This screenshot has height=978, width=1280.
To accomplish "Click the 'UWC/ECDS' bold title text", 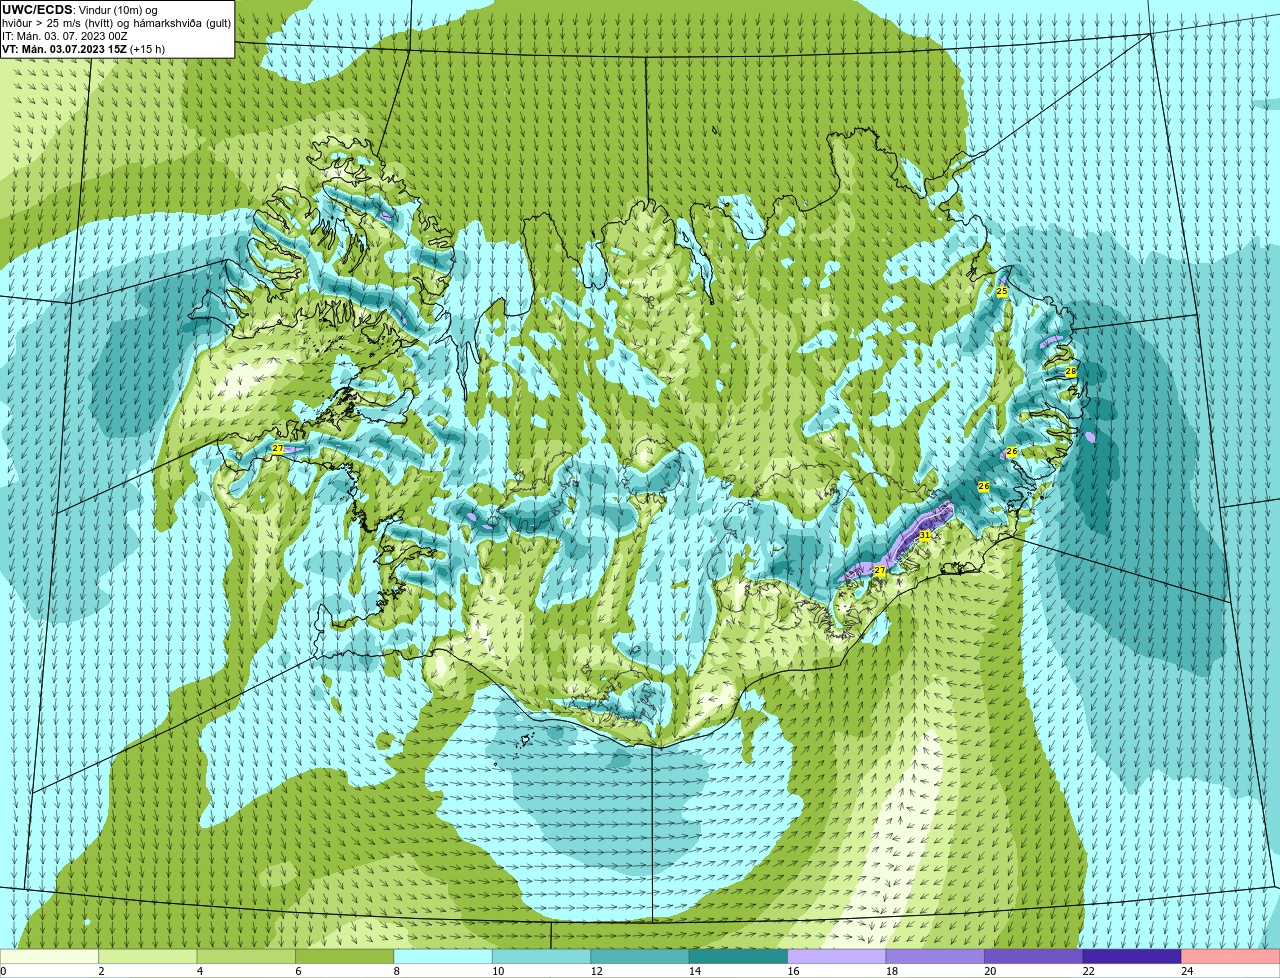I will pyautogui.click(x=37, y=9).
